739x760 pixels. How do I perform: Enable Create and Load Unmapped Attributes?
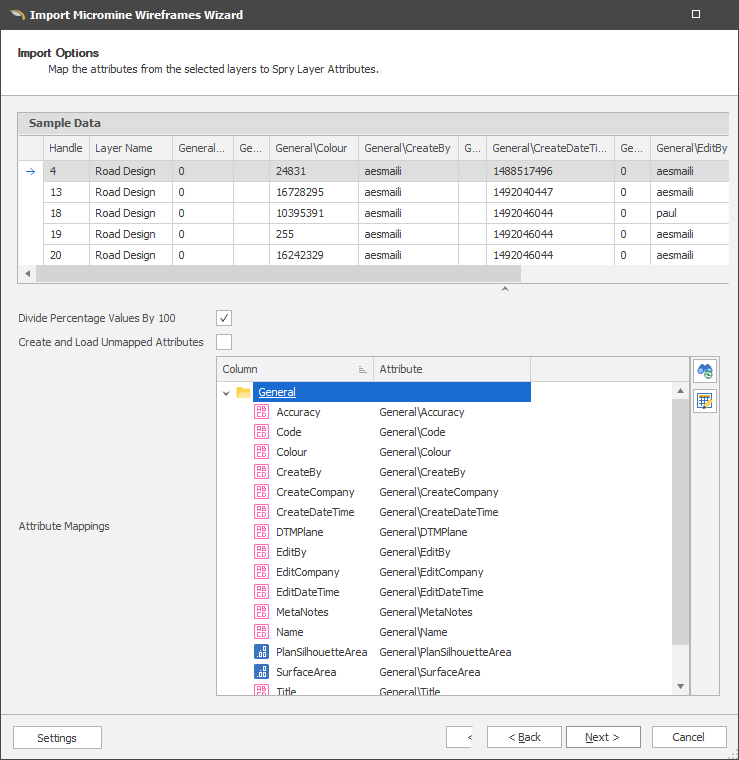coord(224,342)
